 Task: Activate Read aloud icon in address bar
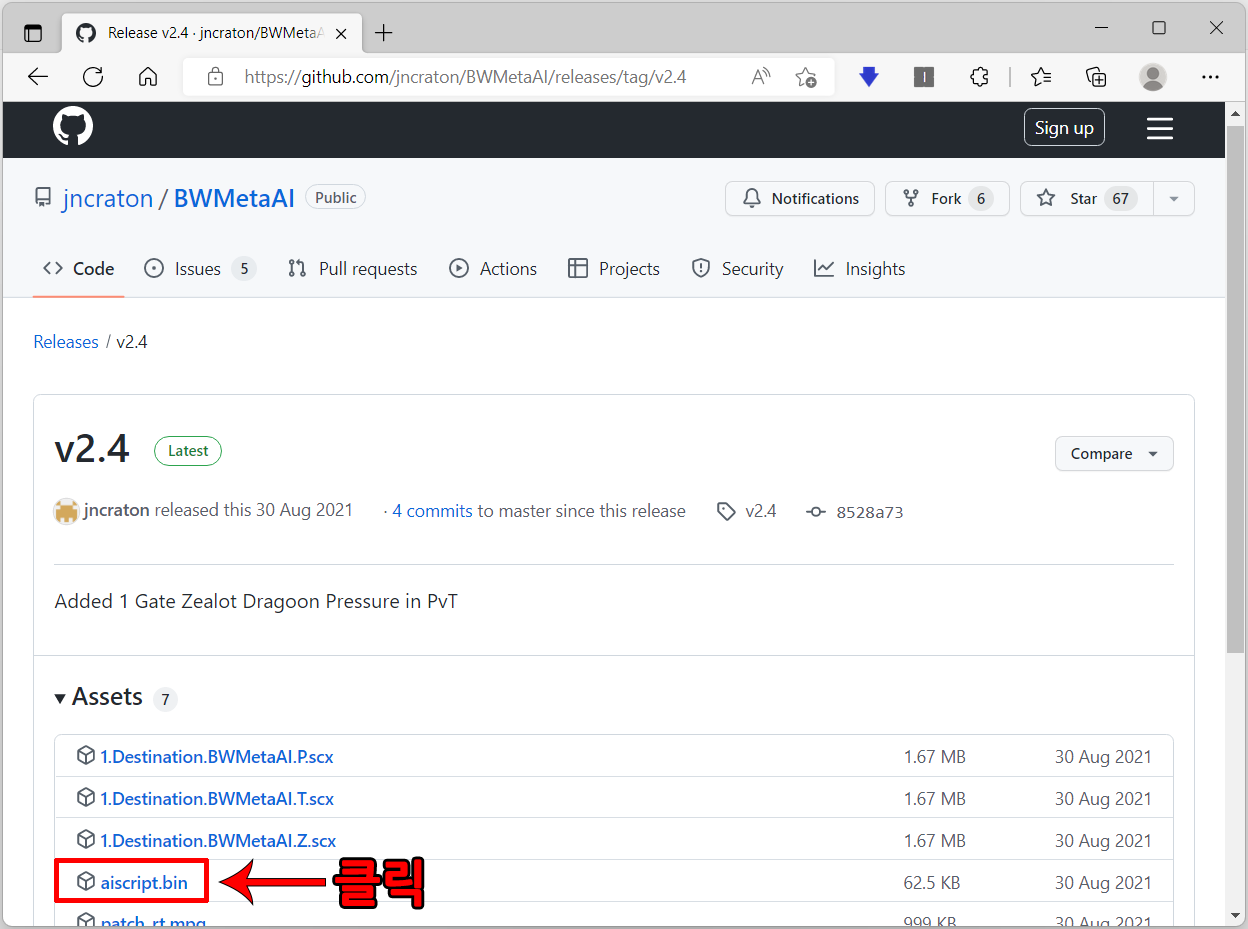[x=761, y=77]
